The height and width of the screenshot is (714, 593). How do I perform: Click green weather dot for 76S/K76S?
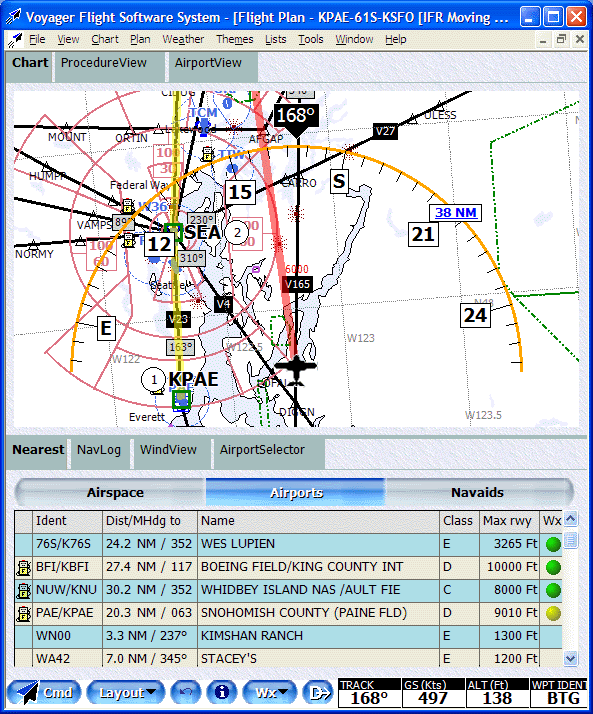click(x=553, y=545)
